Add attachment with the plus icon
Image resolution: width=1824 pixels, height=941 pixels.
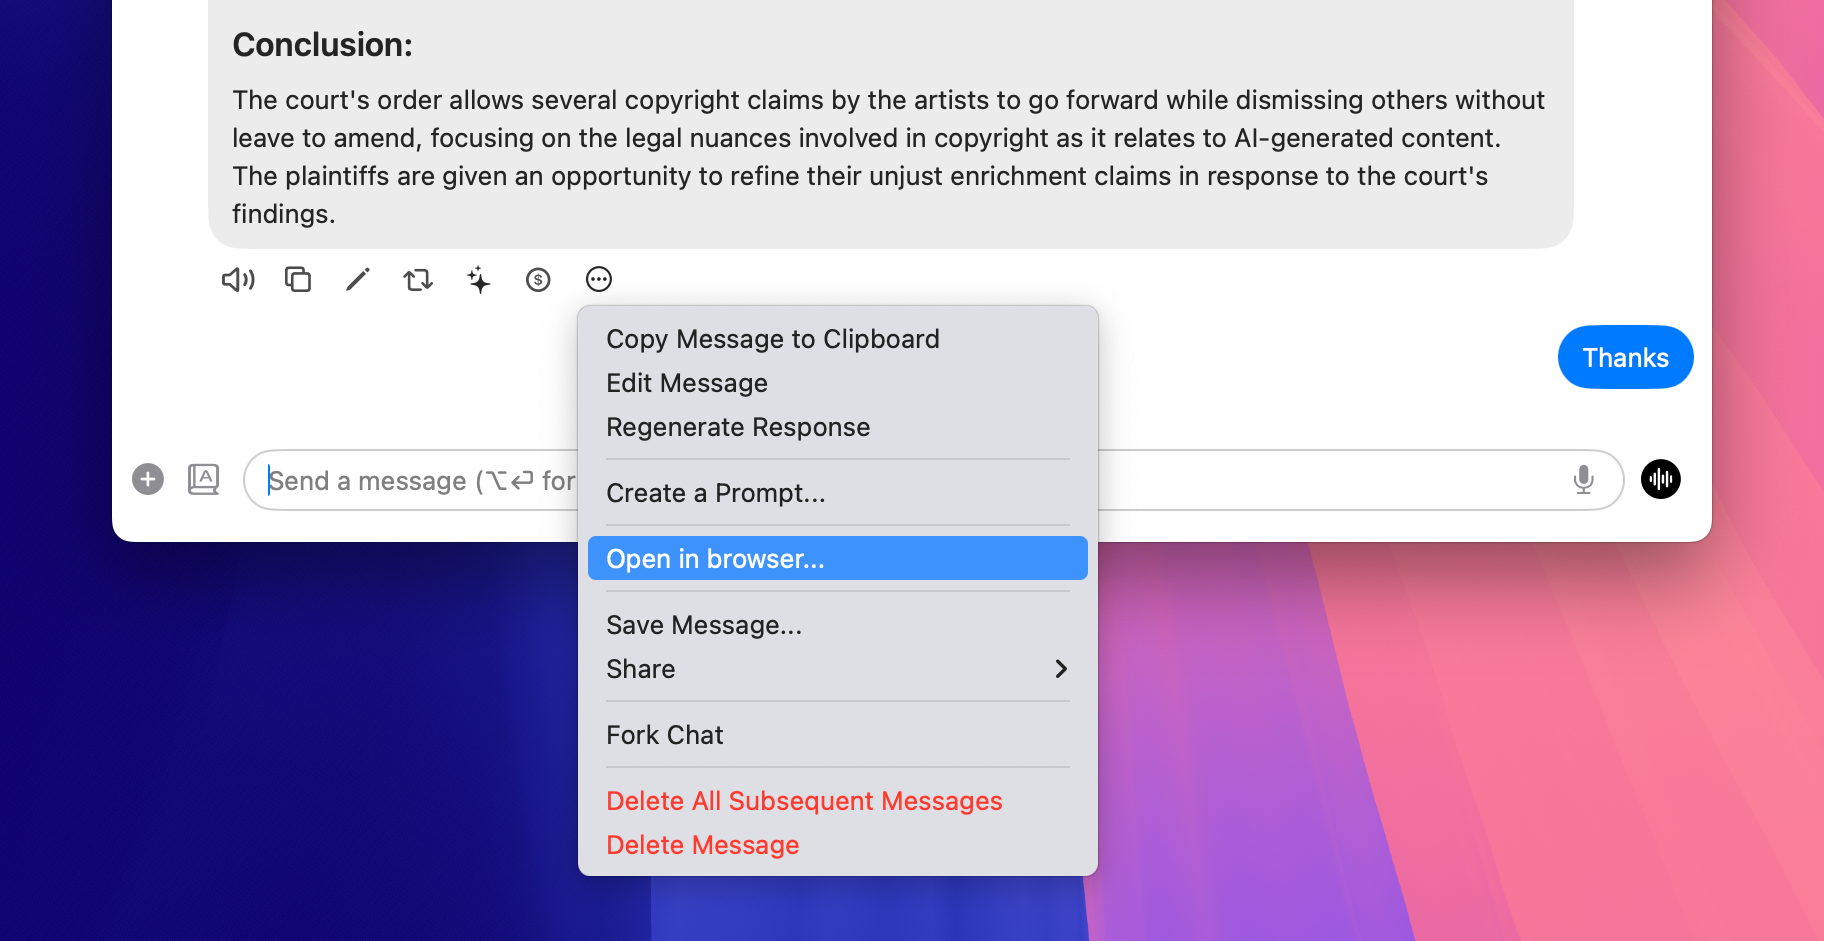(x=148, y=479)
